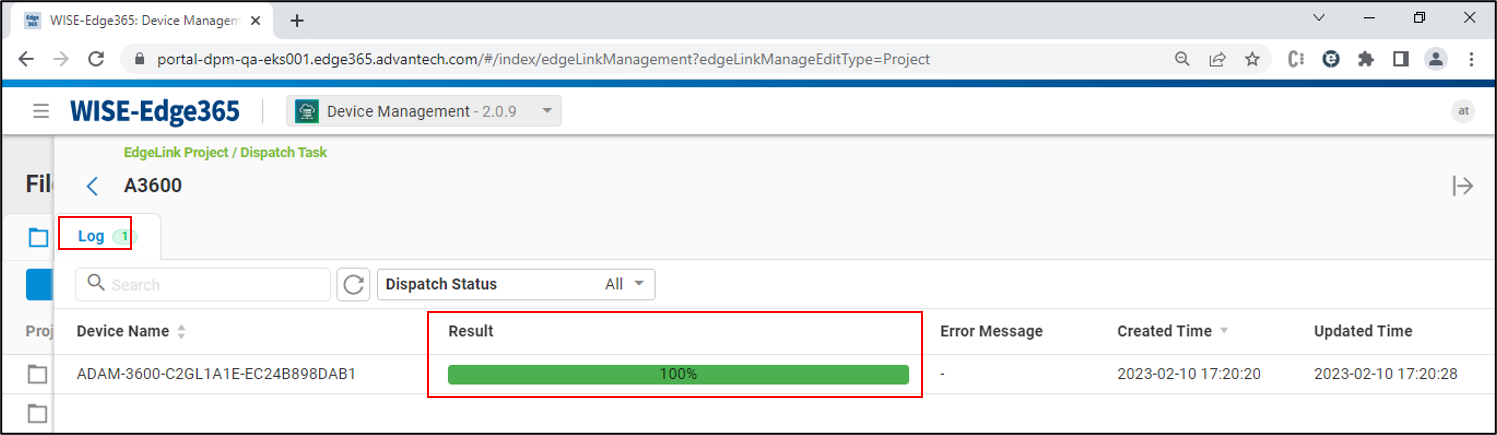This screenshot has height=435, width=1497.
Task: Click the 100% result progress bar
Action: tap(678, 375)
